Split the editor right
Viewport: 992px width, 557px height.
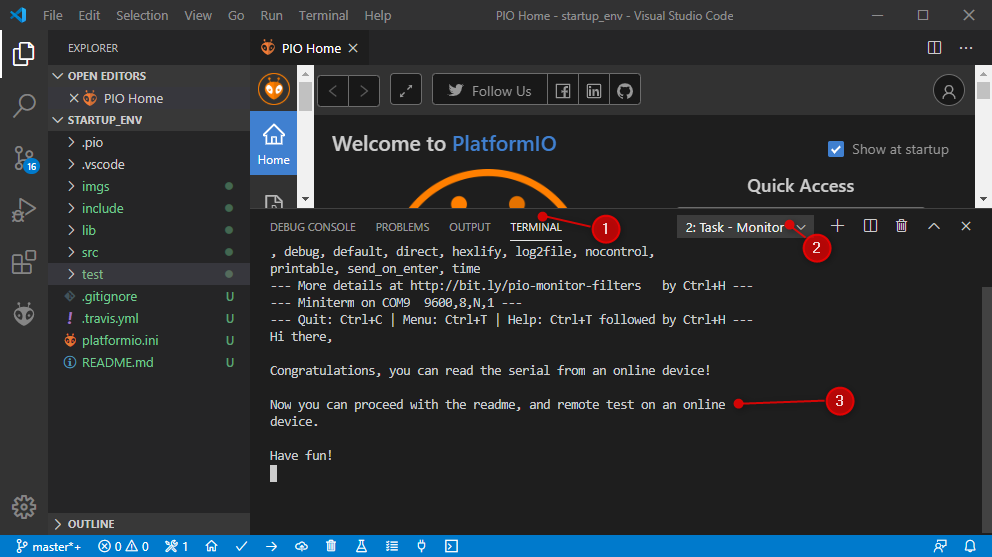[934, 48]
